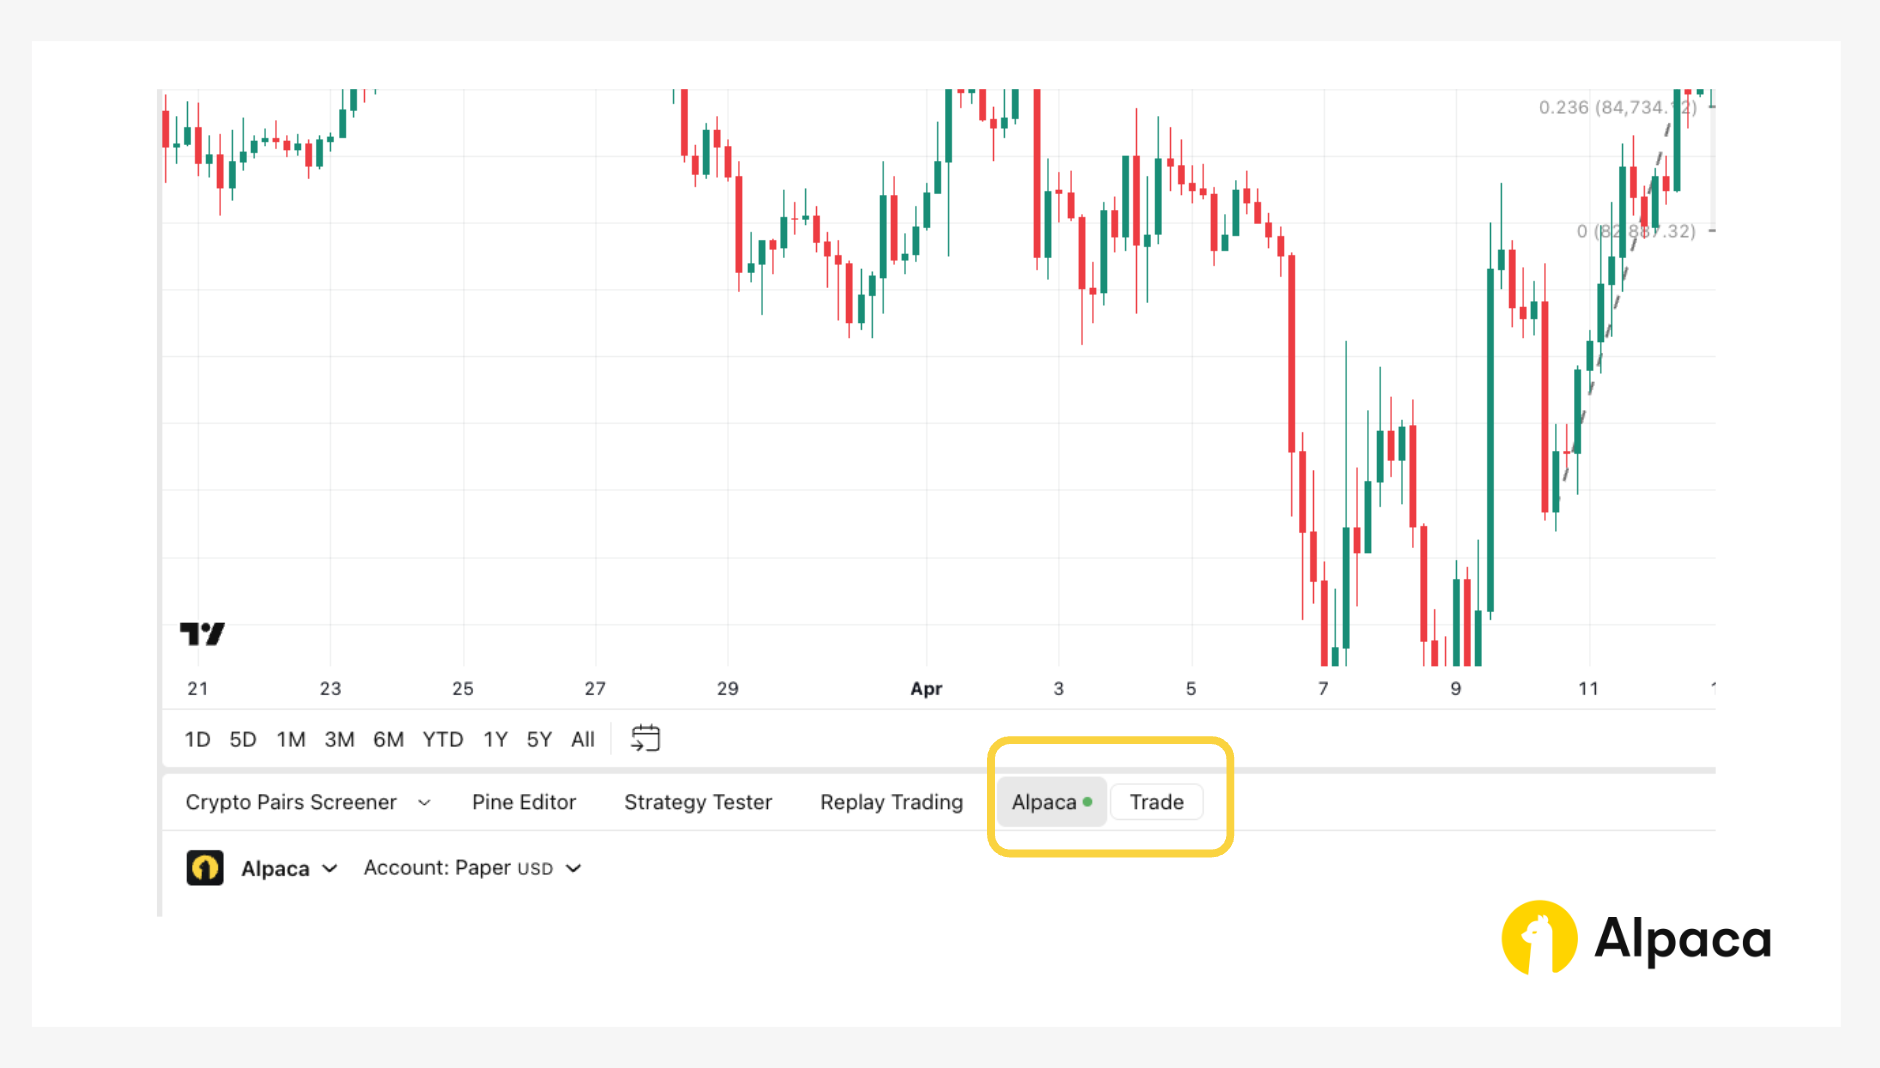Select the YTD timeframe
The width and height of the screenshot is (1880, 1068).
pyautogui.click(x=442, y=739)
